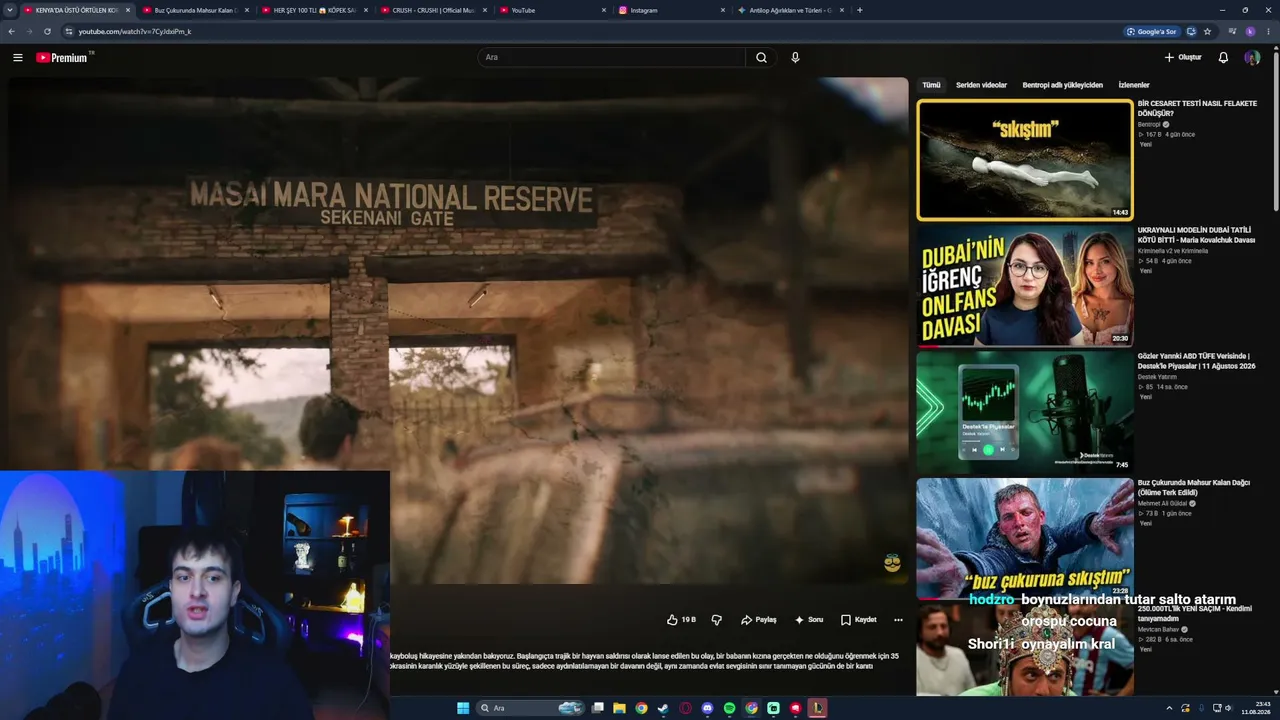Open 'BİR CESARET TESTİ' video thumbnail

(1025, 160)
